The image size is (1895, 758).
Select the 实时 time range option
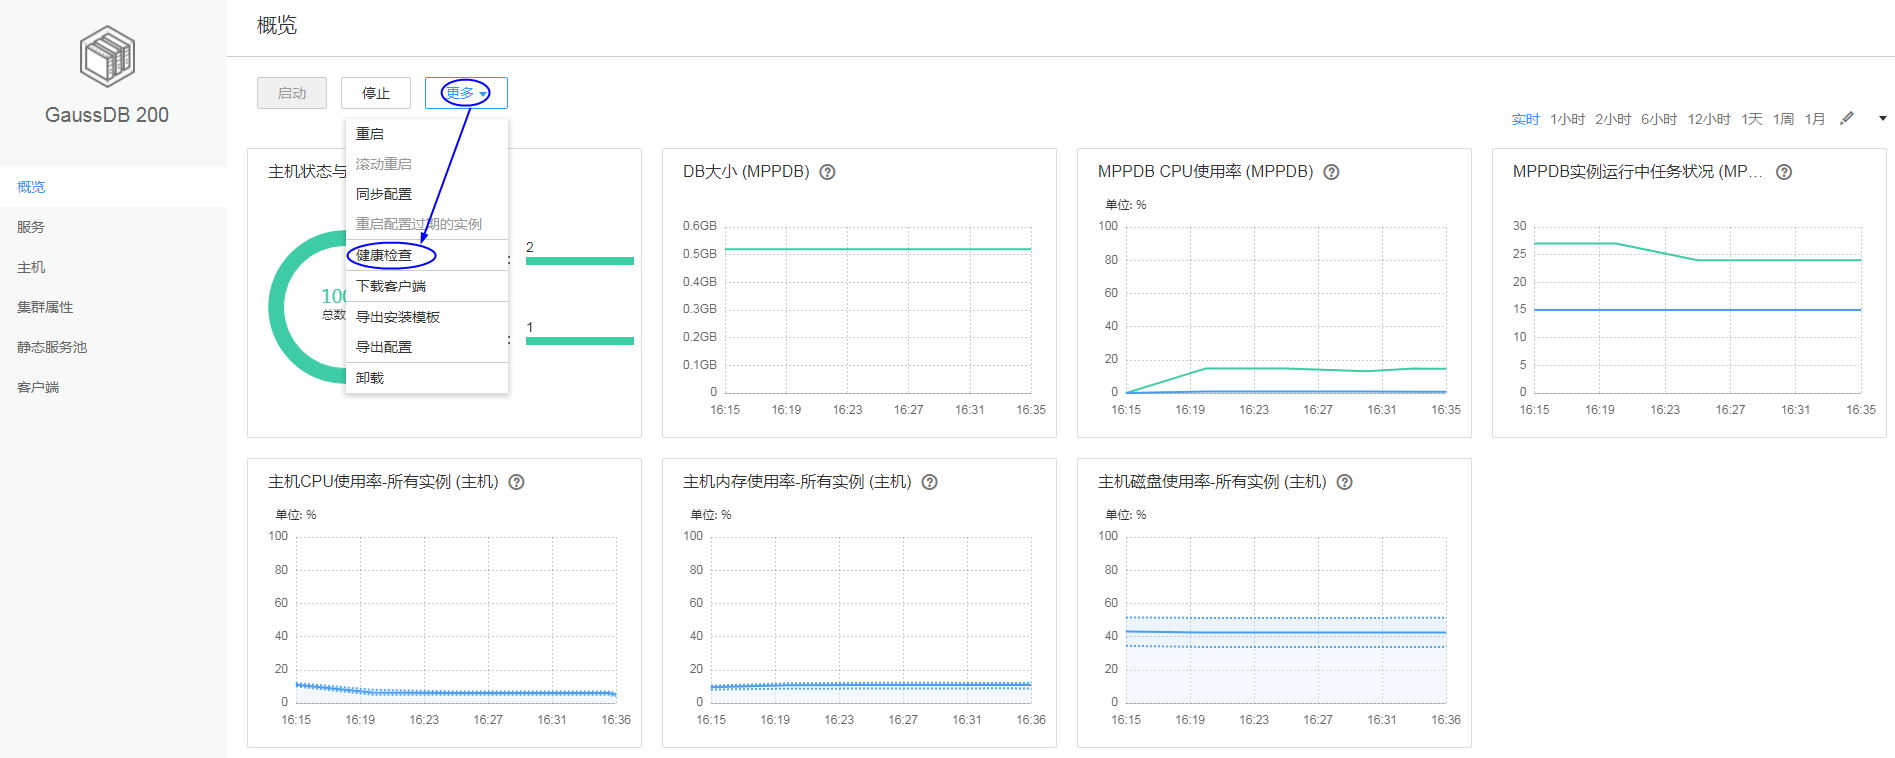click(x=1525, y=120)
